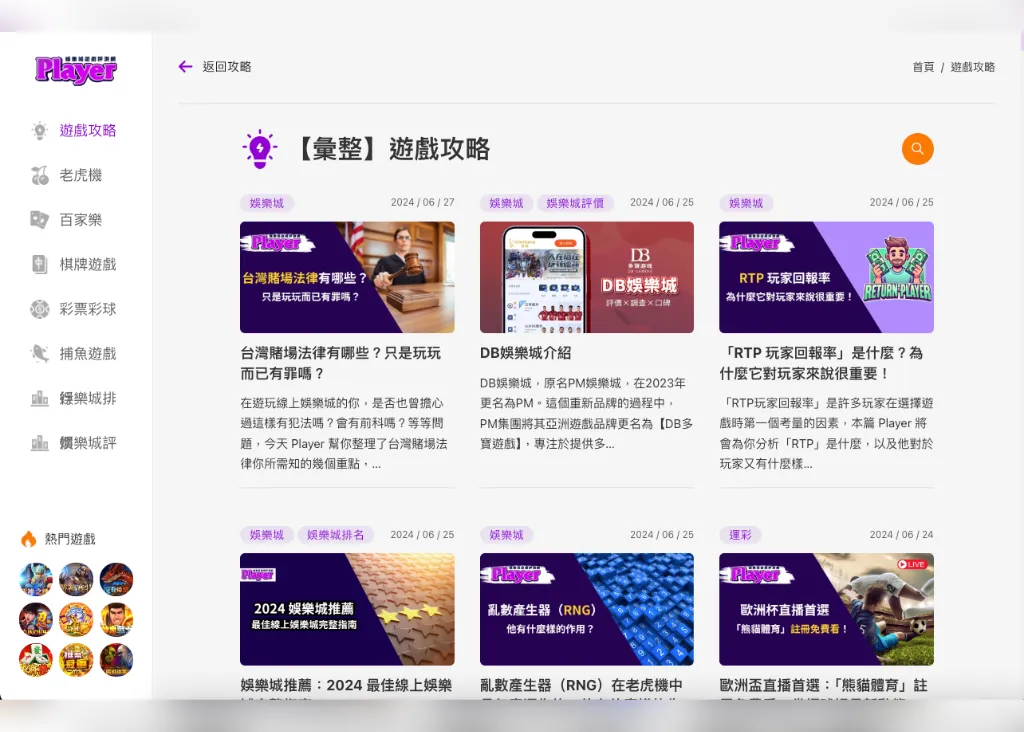Open the orange search magnifier icon

[x=917, y=148]
